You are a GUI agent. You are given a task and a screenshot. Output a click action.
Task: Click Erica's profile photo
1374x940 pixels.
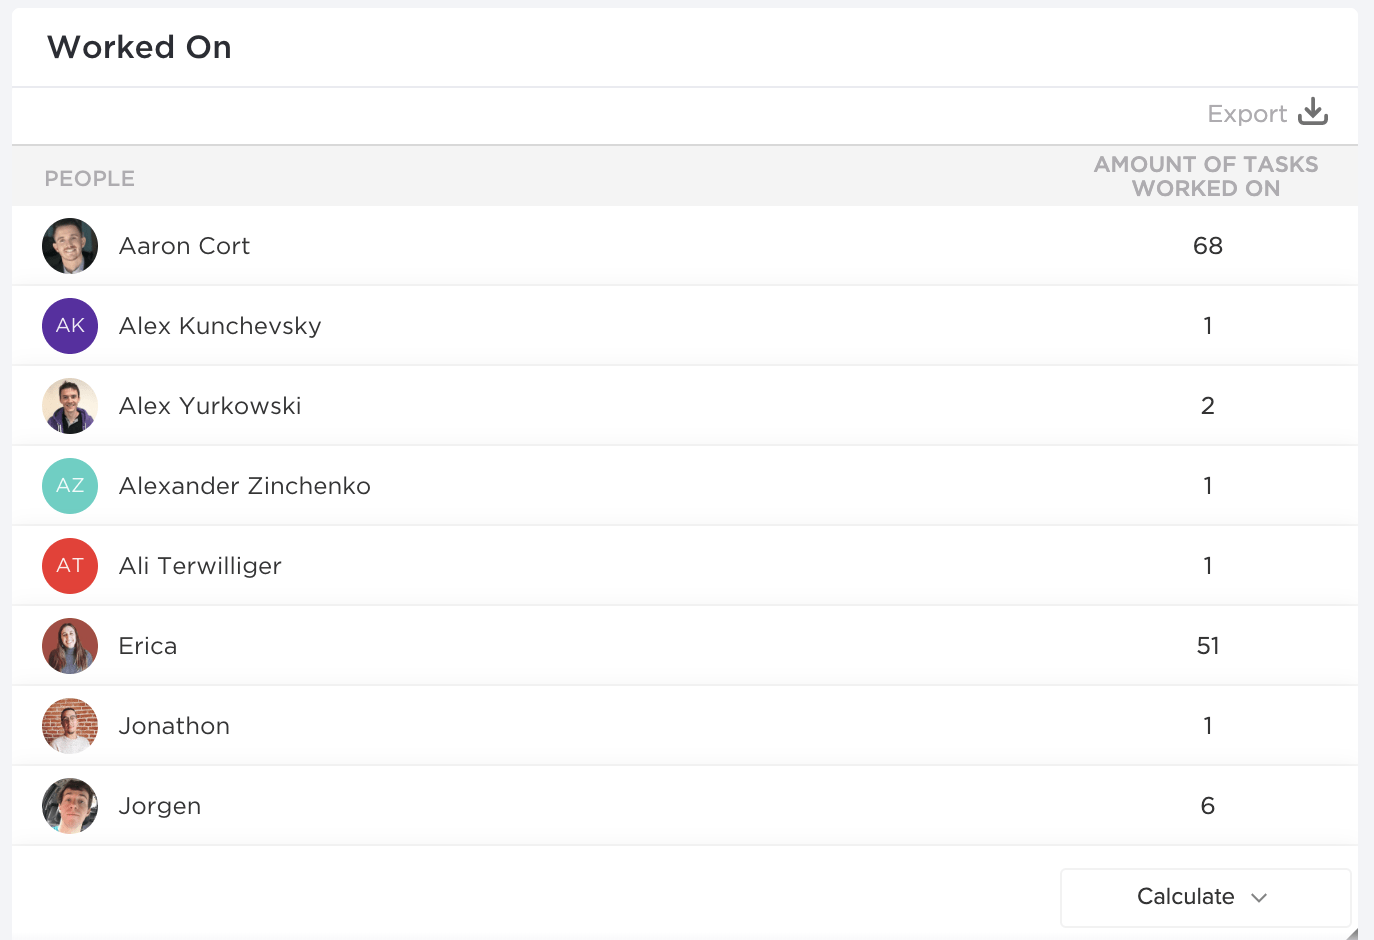(70, 646)
